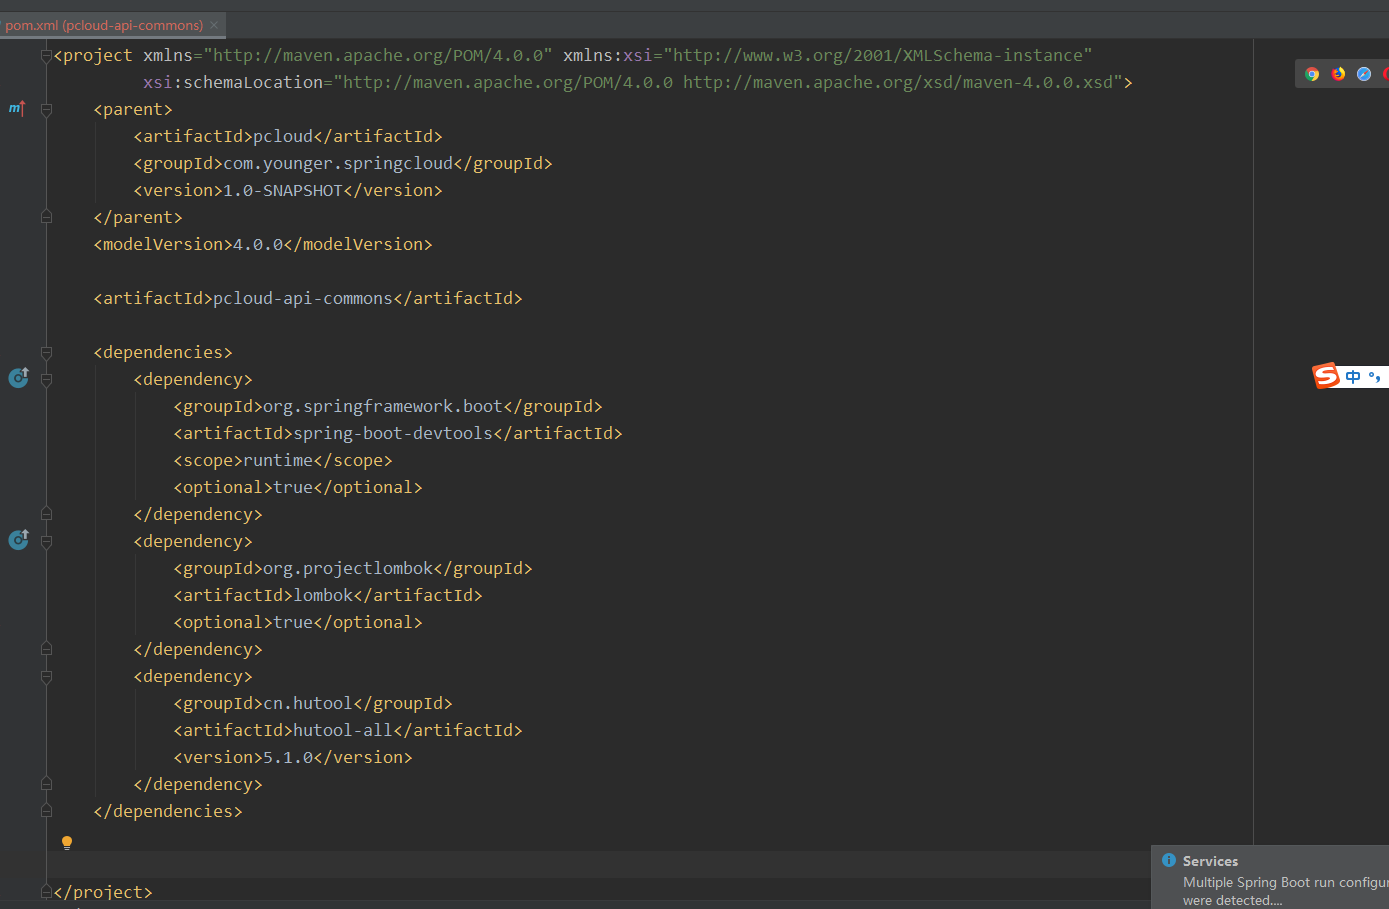Click hutool-all artifactId text
Viewport: 1389px width, 909px height.
(343, 730)
